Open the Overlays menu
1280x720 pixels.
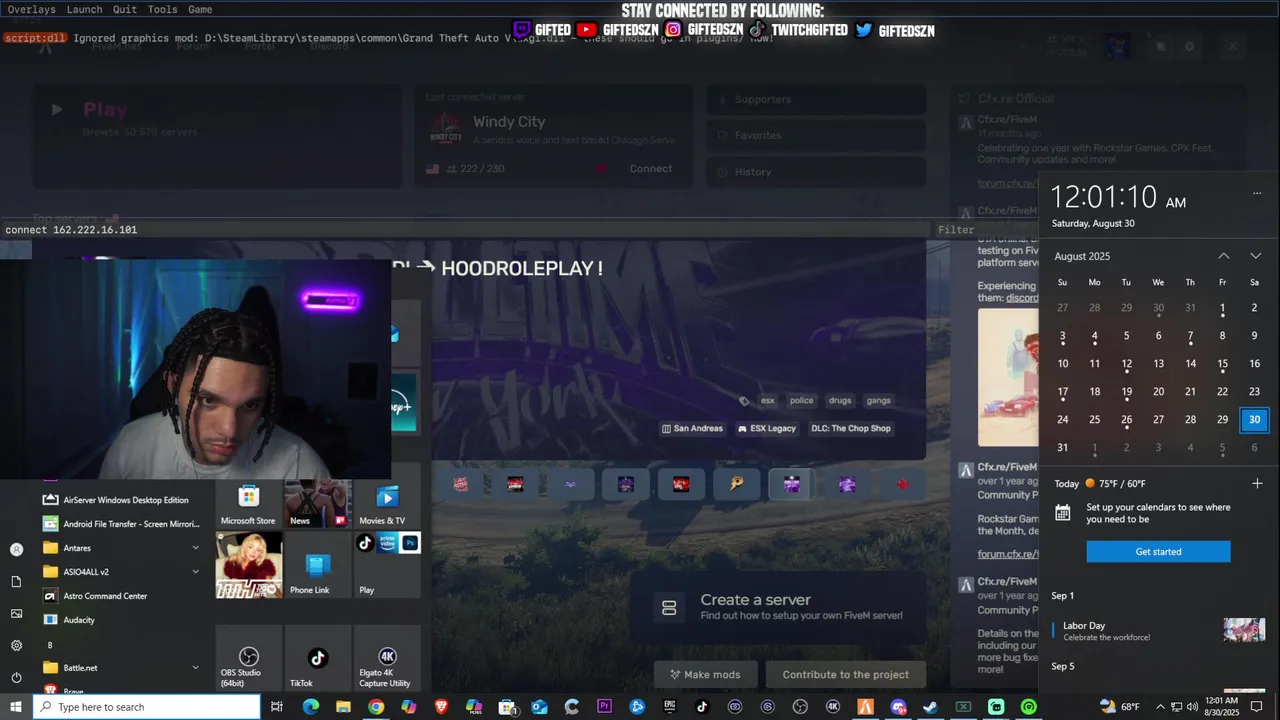(32, 9)
